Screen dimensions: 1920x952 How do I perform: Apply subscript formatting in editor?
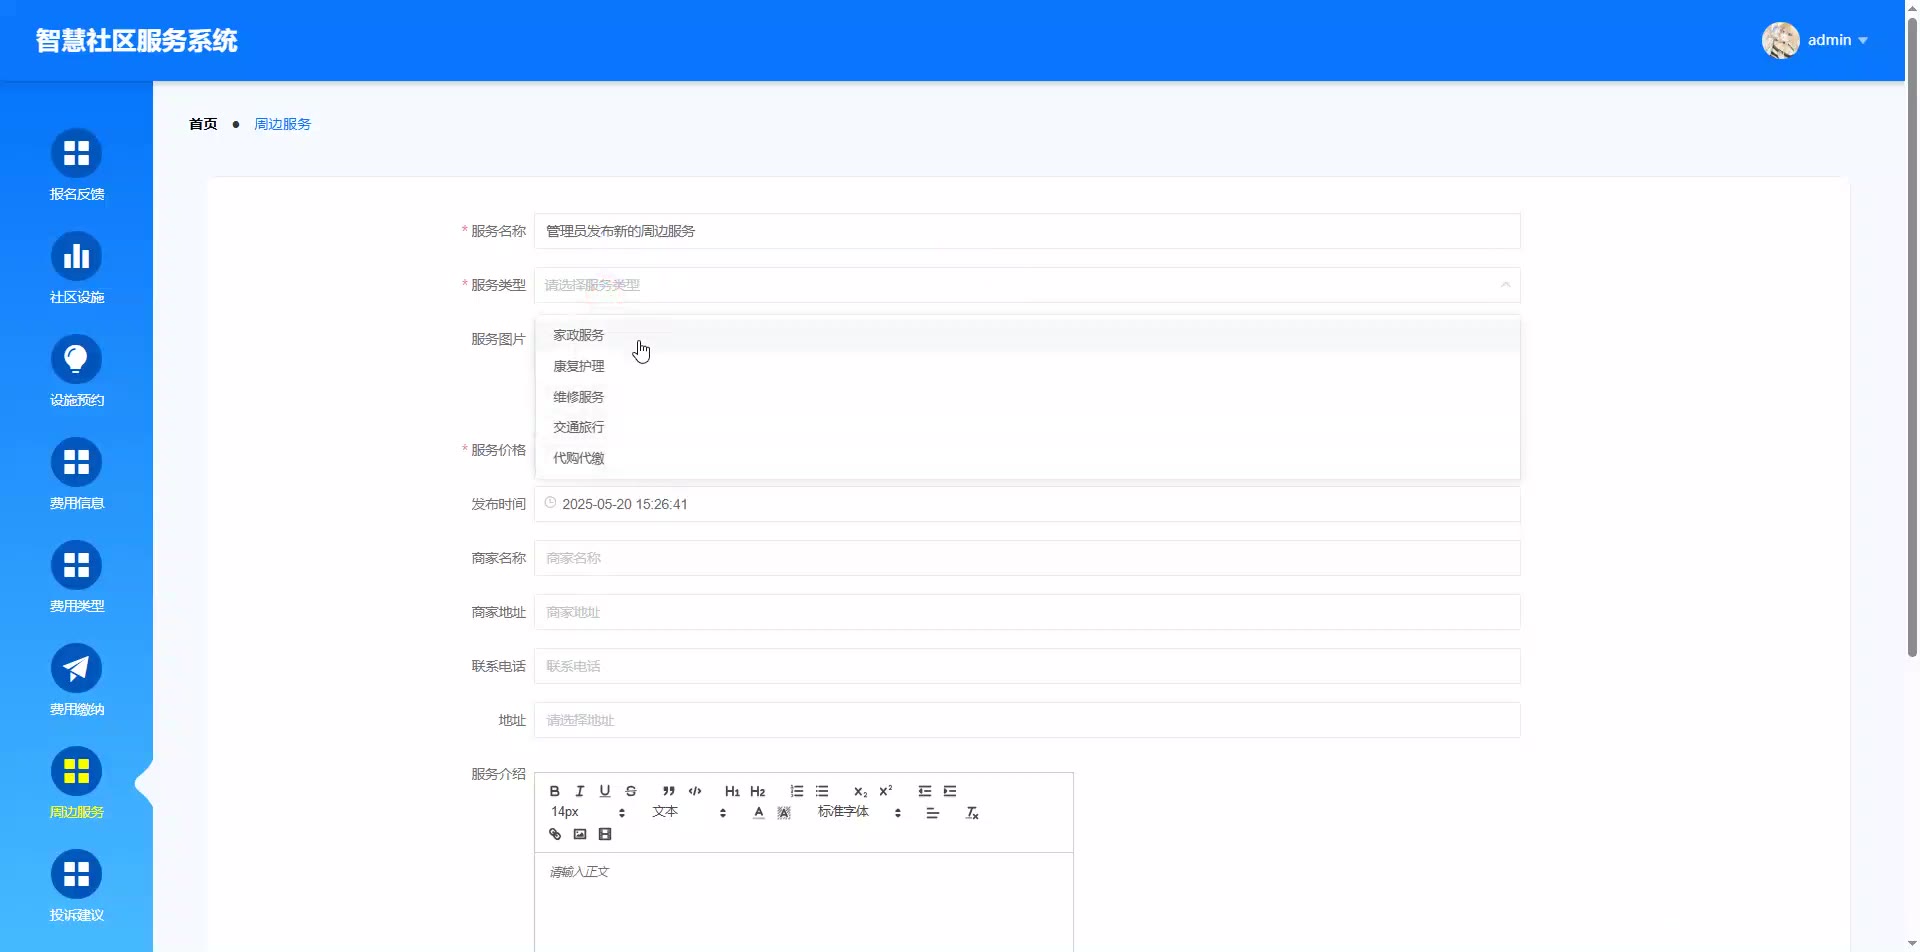pyautogui.click(x=860, y=791)
